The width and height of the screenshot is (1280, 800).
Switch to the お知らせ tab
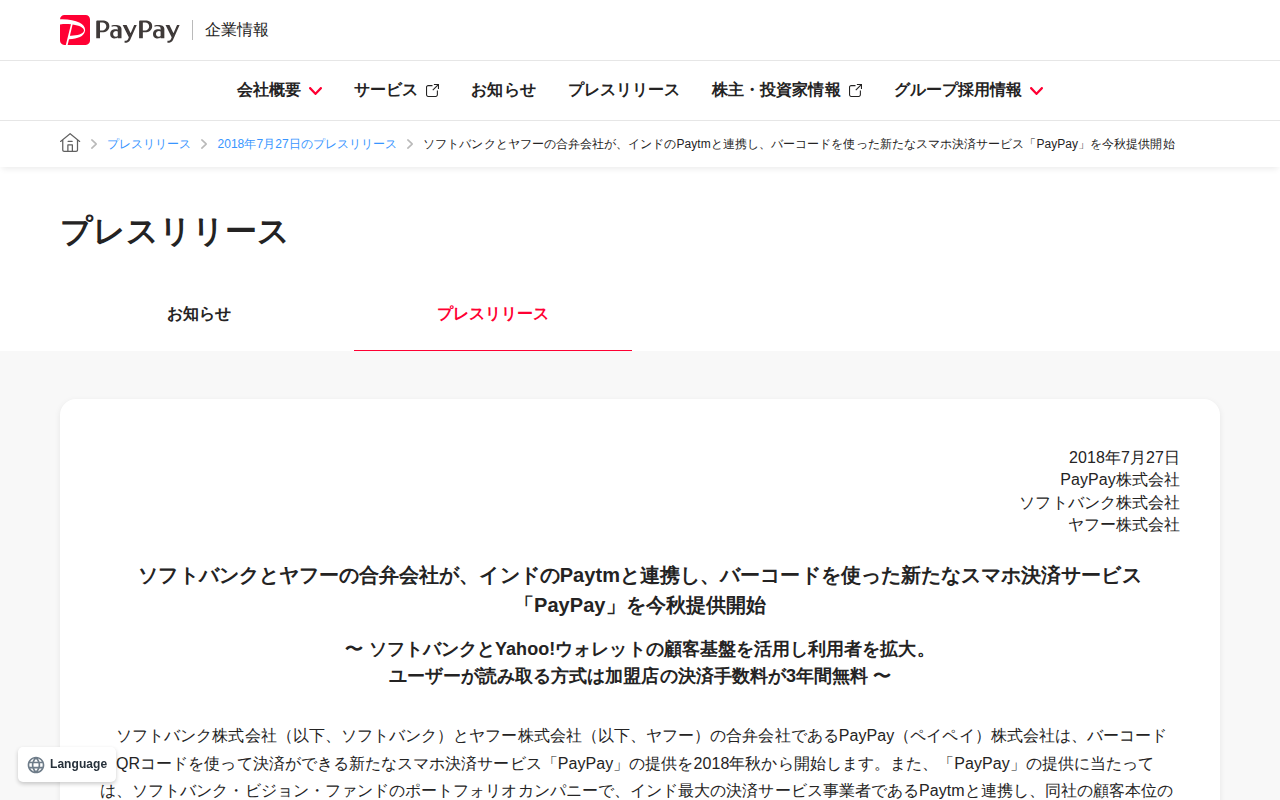[x=199, y=314]
